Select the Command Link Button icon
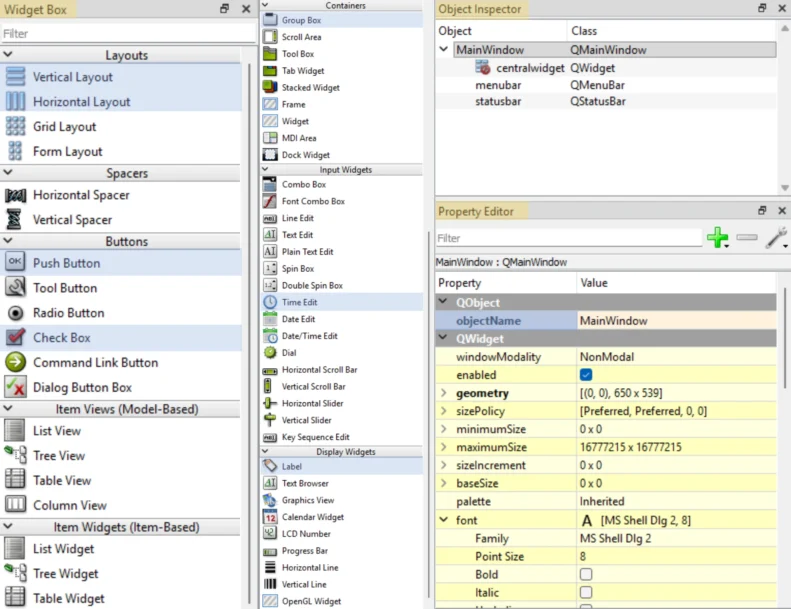791x609 pixels. point(15,362)
